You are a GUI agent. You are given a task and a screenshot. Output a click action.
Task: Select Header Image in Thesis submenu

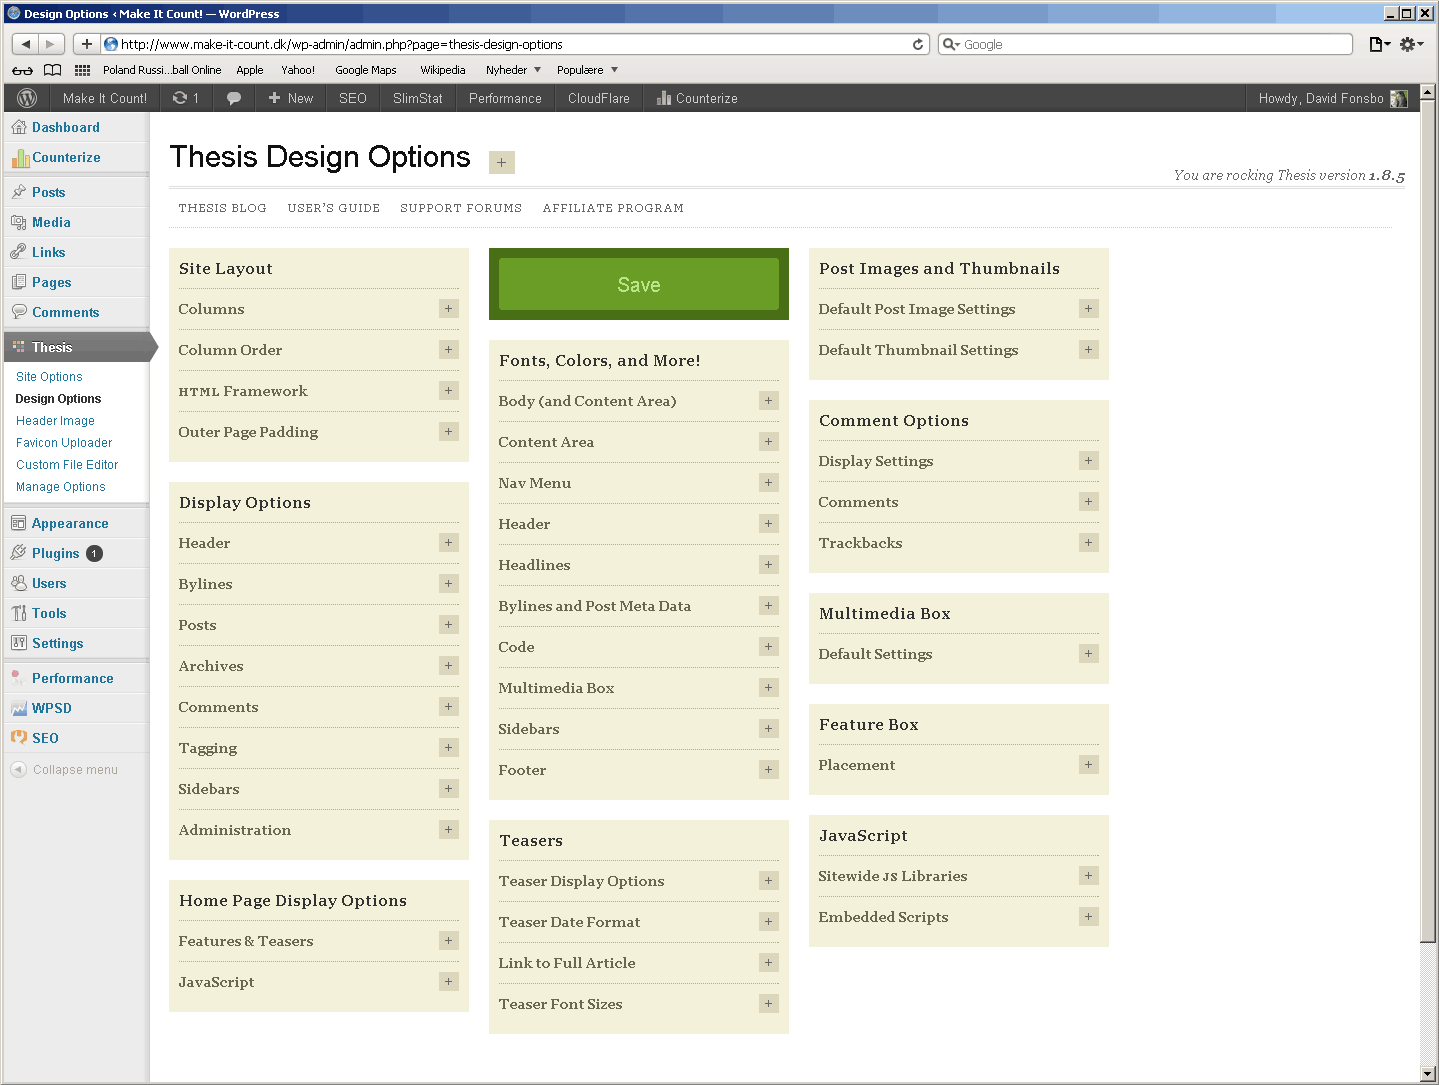[x=55, y=421]
